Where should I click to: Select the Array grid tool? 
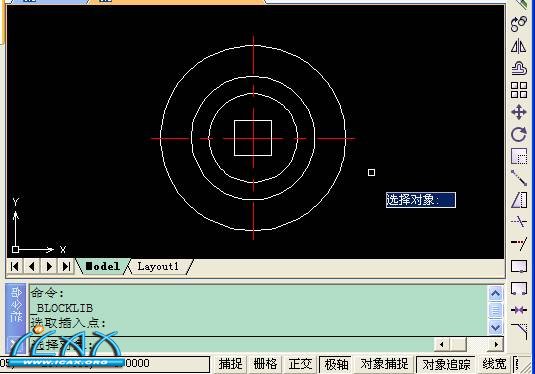point(519,90)
